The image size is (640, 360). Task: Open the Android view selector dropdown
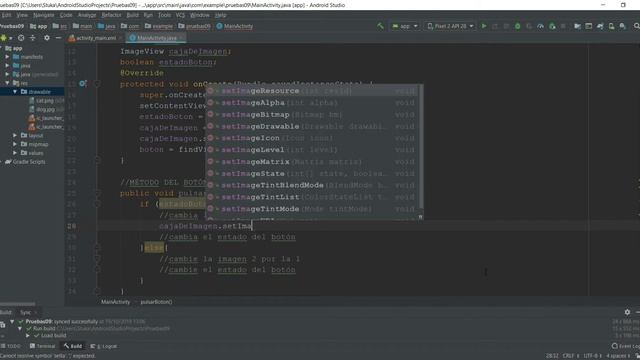point(7,38)
